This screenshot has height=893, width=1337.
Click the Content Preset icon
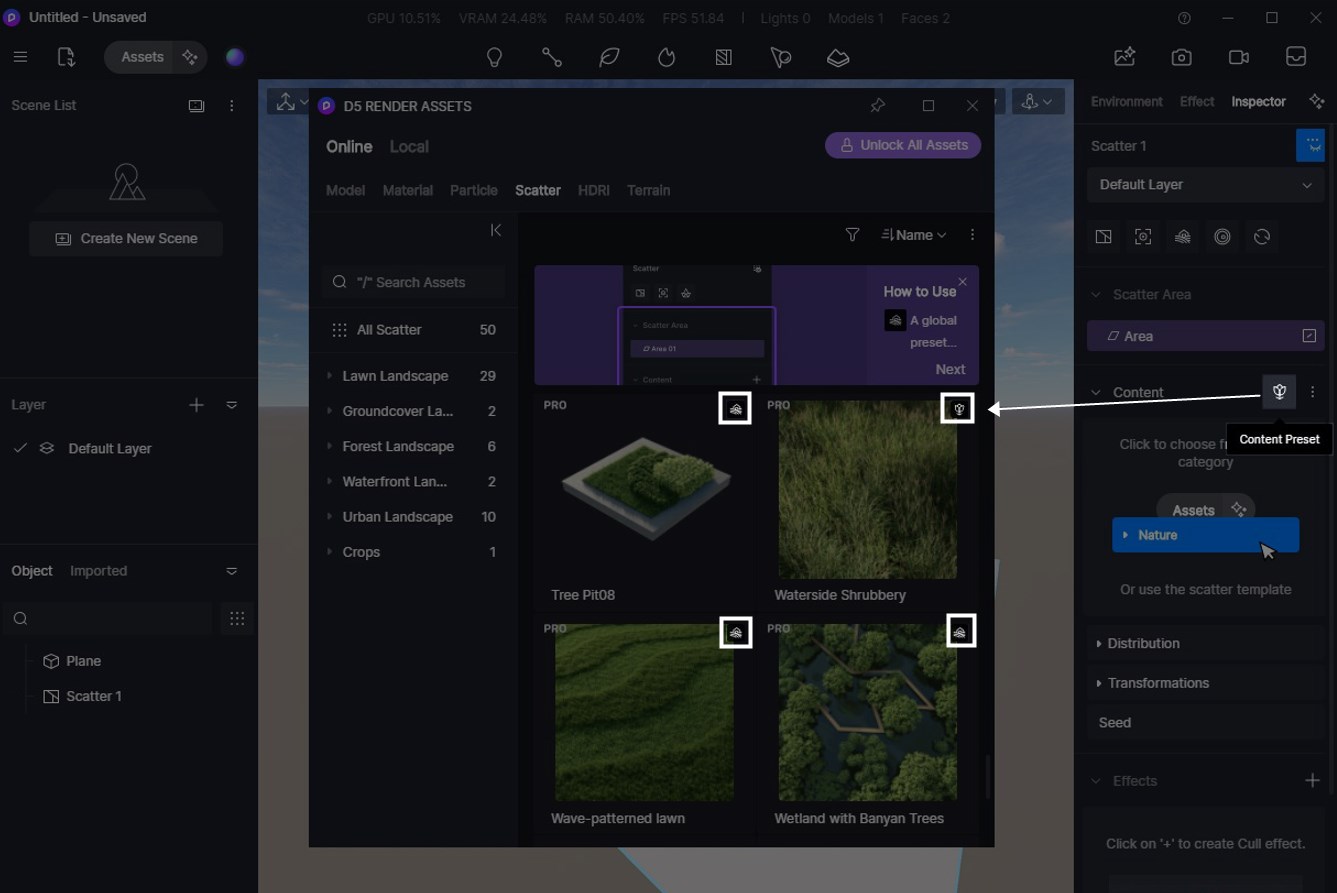pos(1279,392)
